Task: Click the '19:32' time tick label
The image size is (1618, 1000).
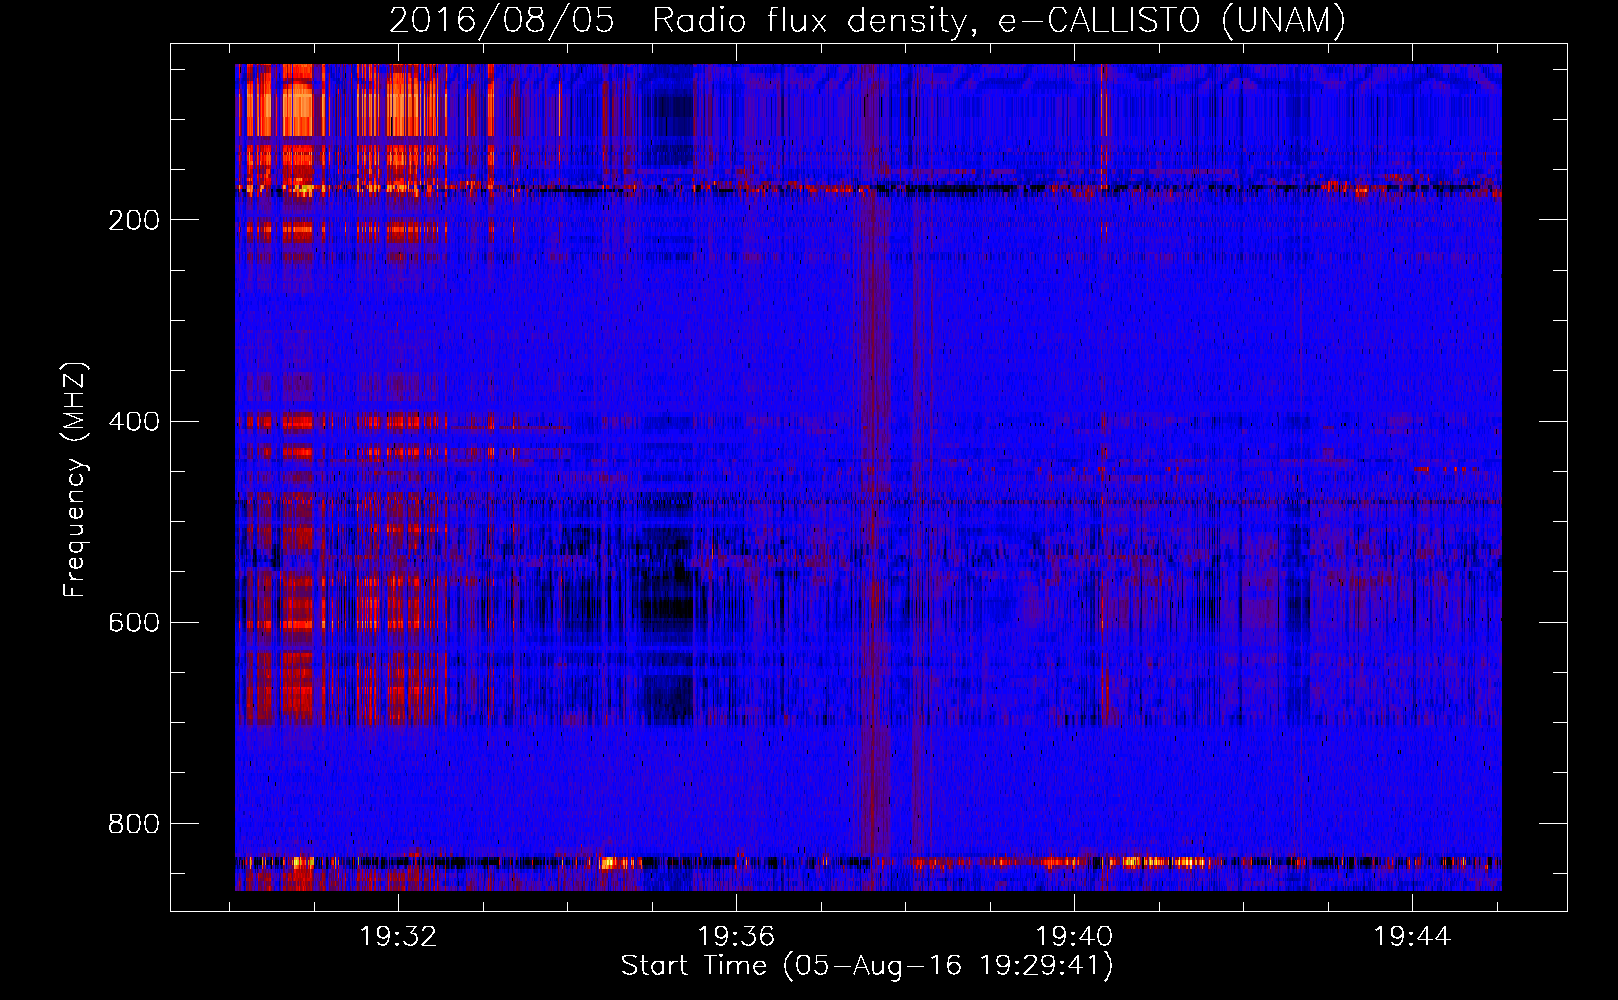Action: (399, 937)
